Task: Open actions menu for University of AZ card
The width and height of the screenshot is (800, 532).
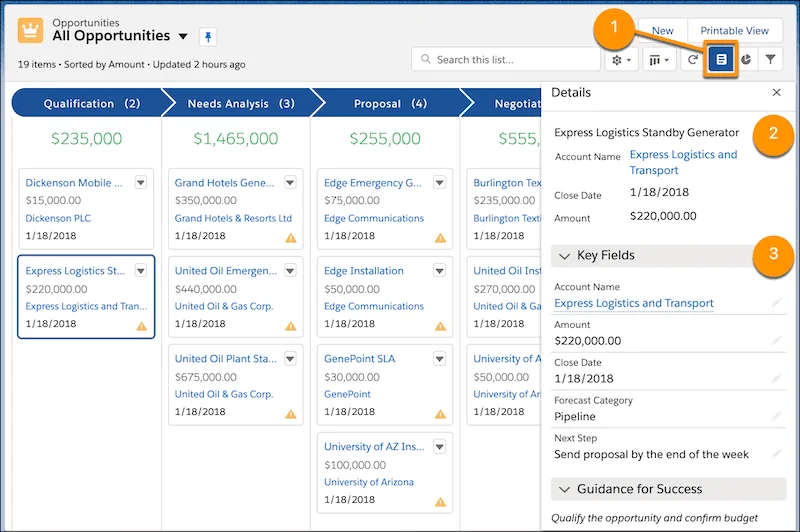Action: click(439, 447)
